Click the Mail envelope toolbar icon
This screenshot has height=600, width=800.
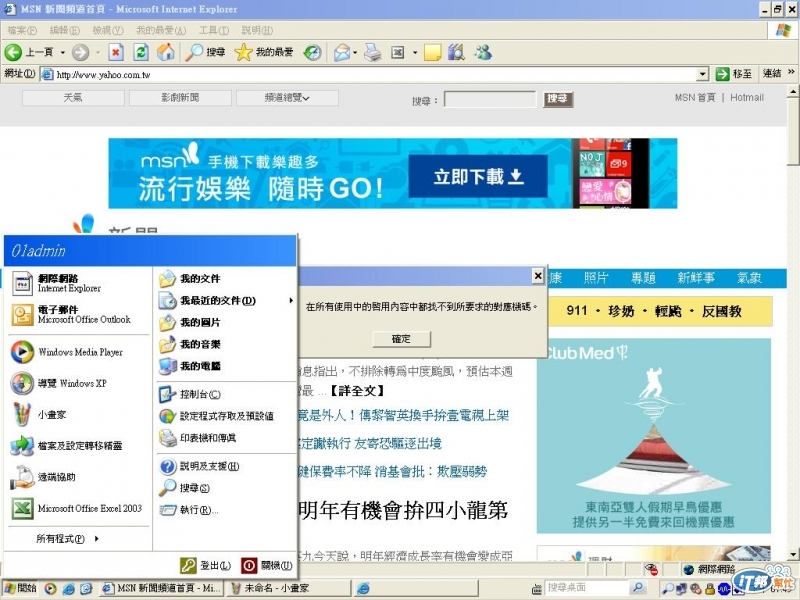[x=341, y=52]
